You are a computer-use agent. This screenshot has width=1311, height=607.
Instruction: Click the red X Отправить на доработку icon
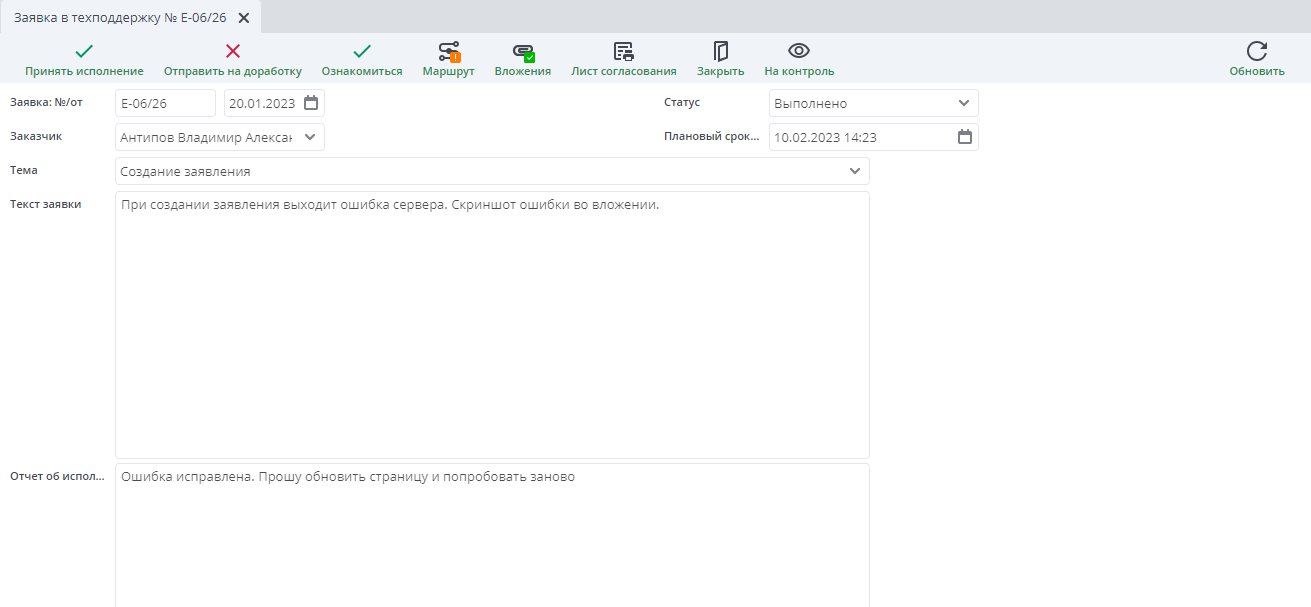[x=232, y=51]
